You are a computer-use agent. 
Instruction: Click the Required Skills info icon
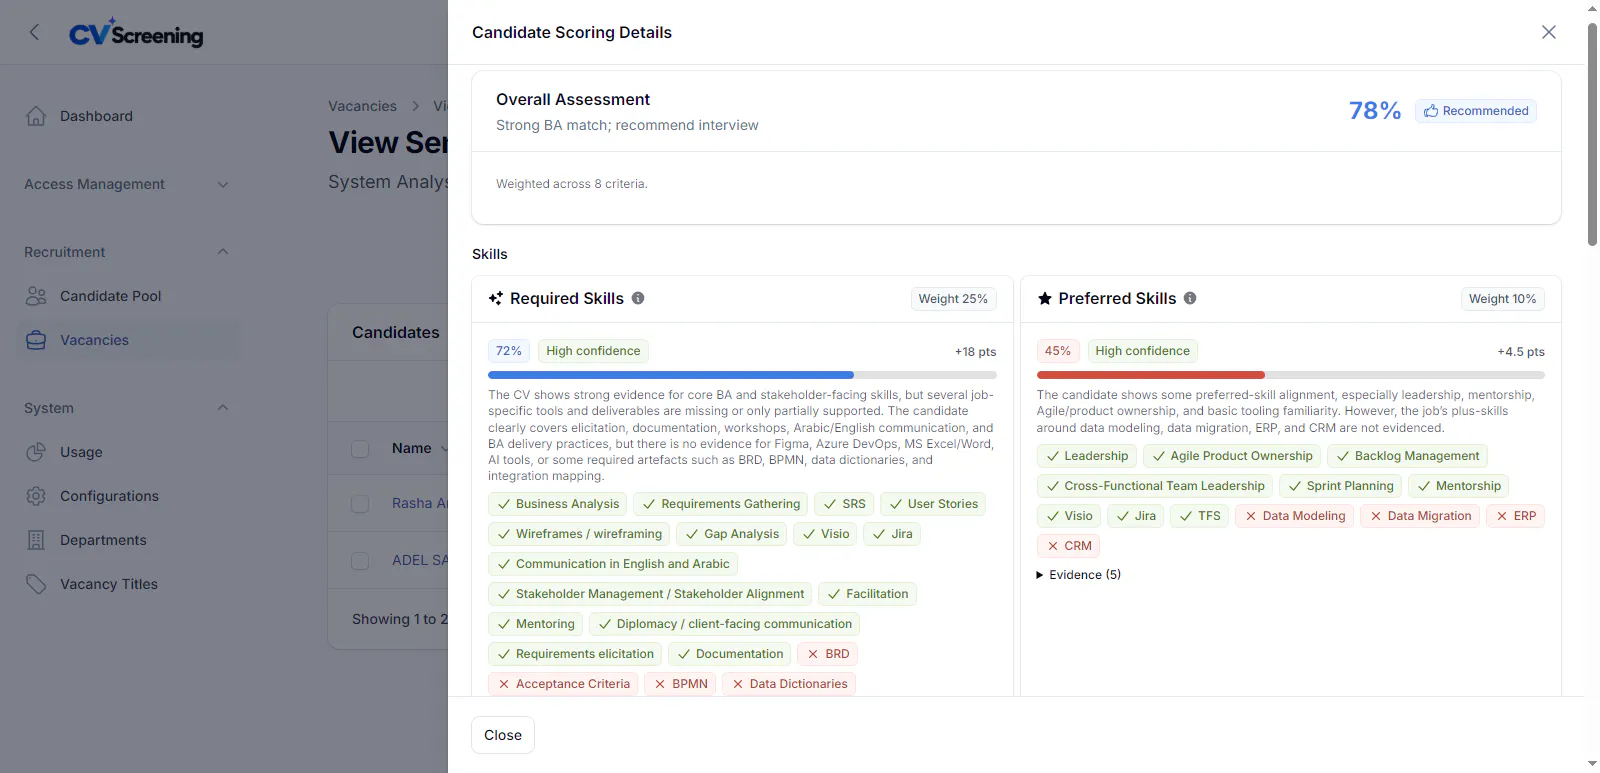pyautogui.click(x=638, y=298)
